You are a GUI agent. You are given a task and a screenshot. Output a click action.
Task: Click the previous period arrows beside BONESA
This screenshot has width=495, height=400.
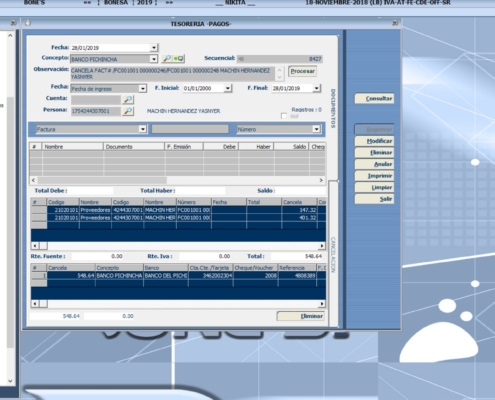(87, 3)
